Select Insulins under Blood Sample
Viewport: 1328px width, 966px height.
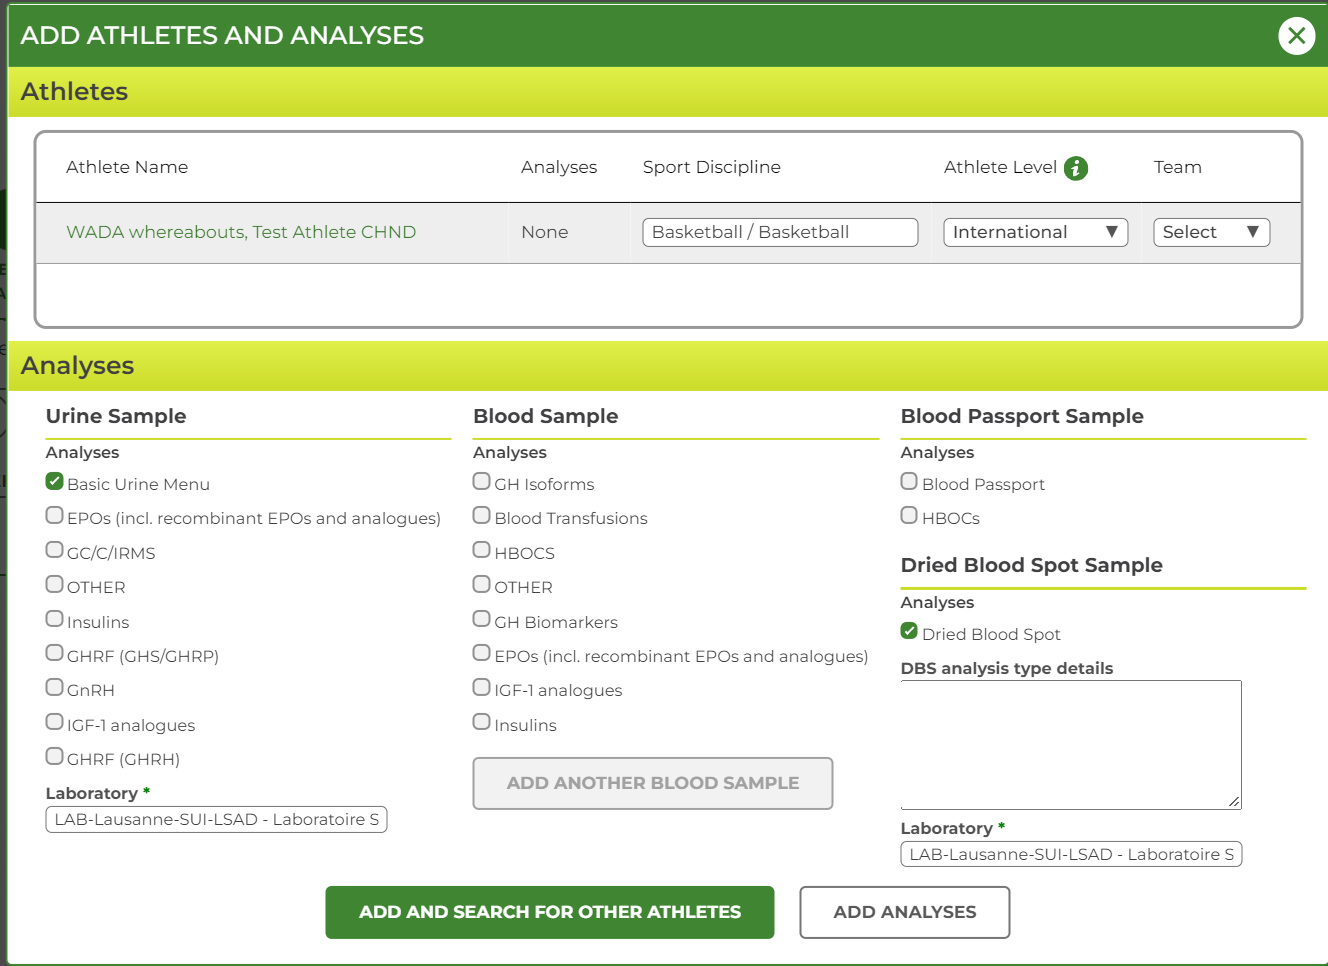pos(482,722)
